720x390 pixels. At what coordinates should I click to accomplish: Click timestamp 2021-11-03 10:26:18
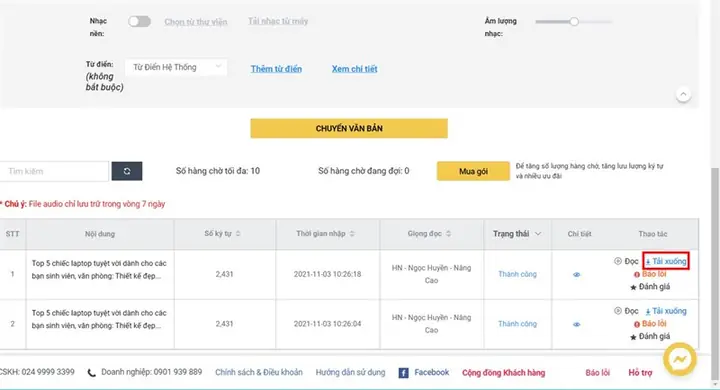(x=327, y=274)
